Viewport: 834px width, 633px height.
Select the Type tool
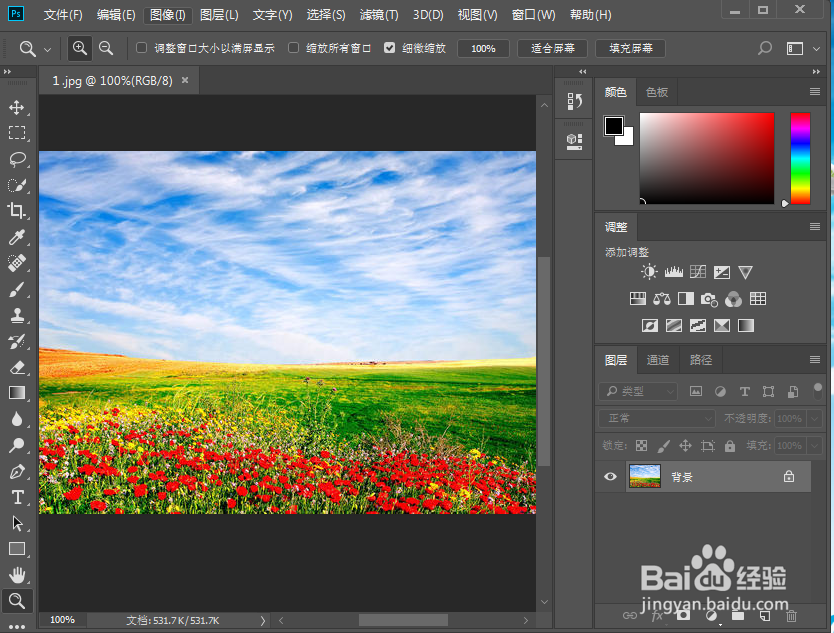pos(16,497)
